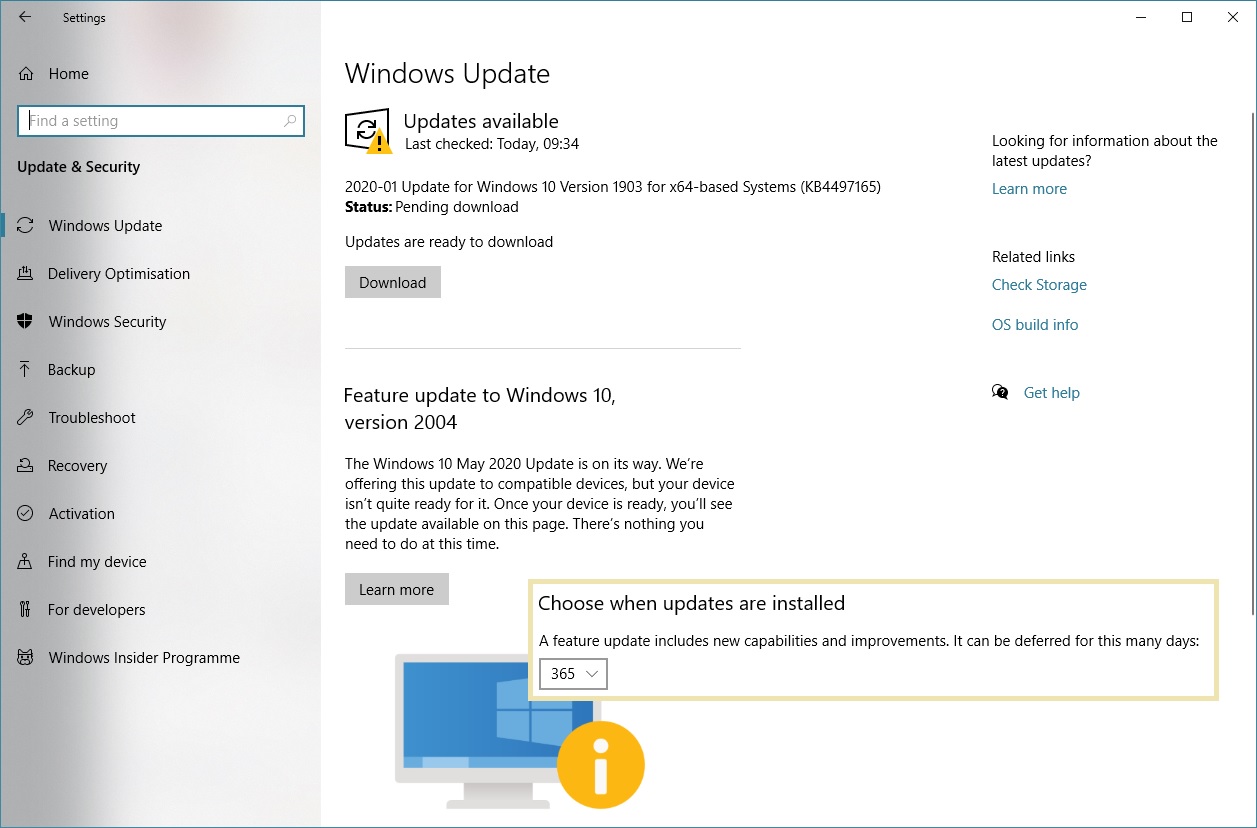1257x828 pixels.
Task: Click the back arrow icon in Settings
Action: [x=25, y=17]
